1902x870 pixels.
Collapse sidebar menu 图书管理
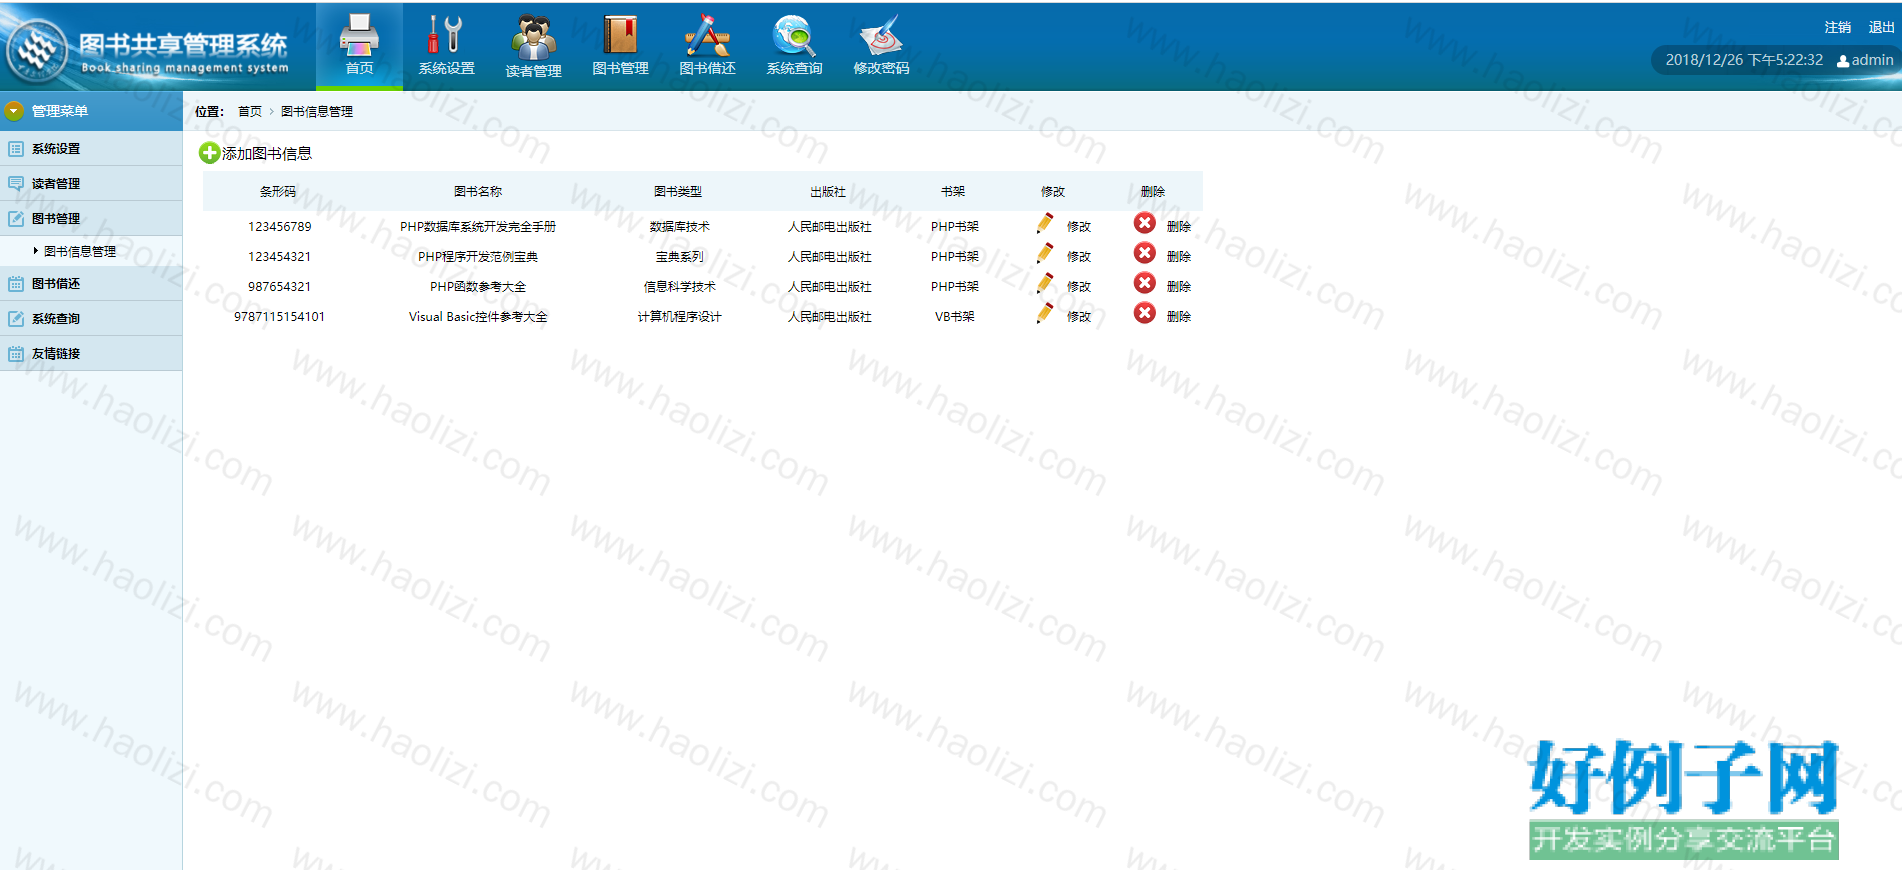coord(91,219)
